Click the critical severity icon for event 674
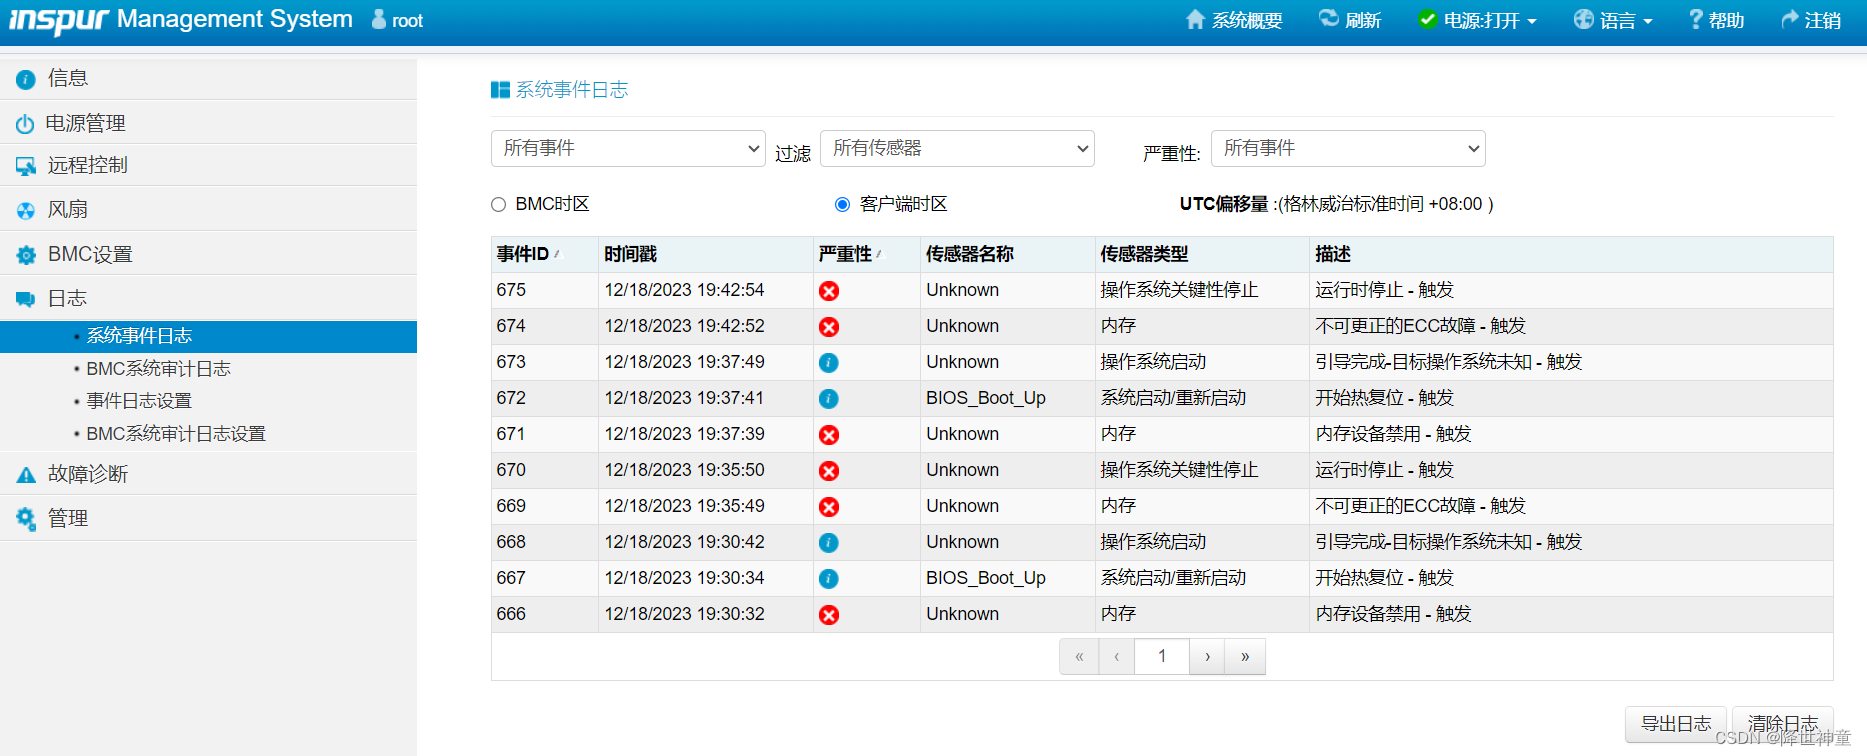The width and height of the screenshot is (1867, 756). pyautogui.click(x=829, y=327)
